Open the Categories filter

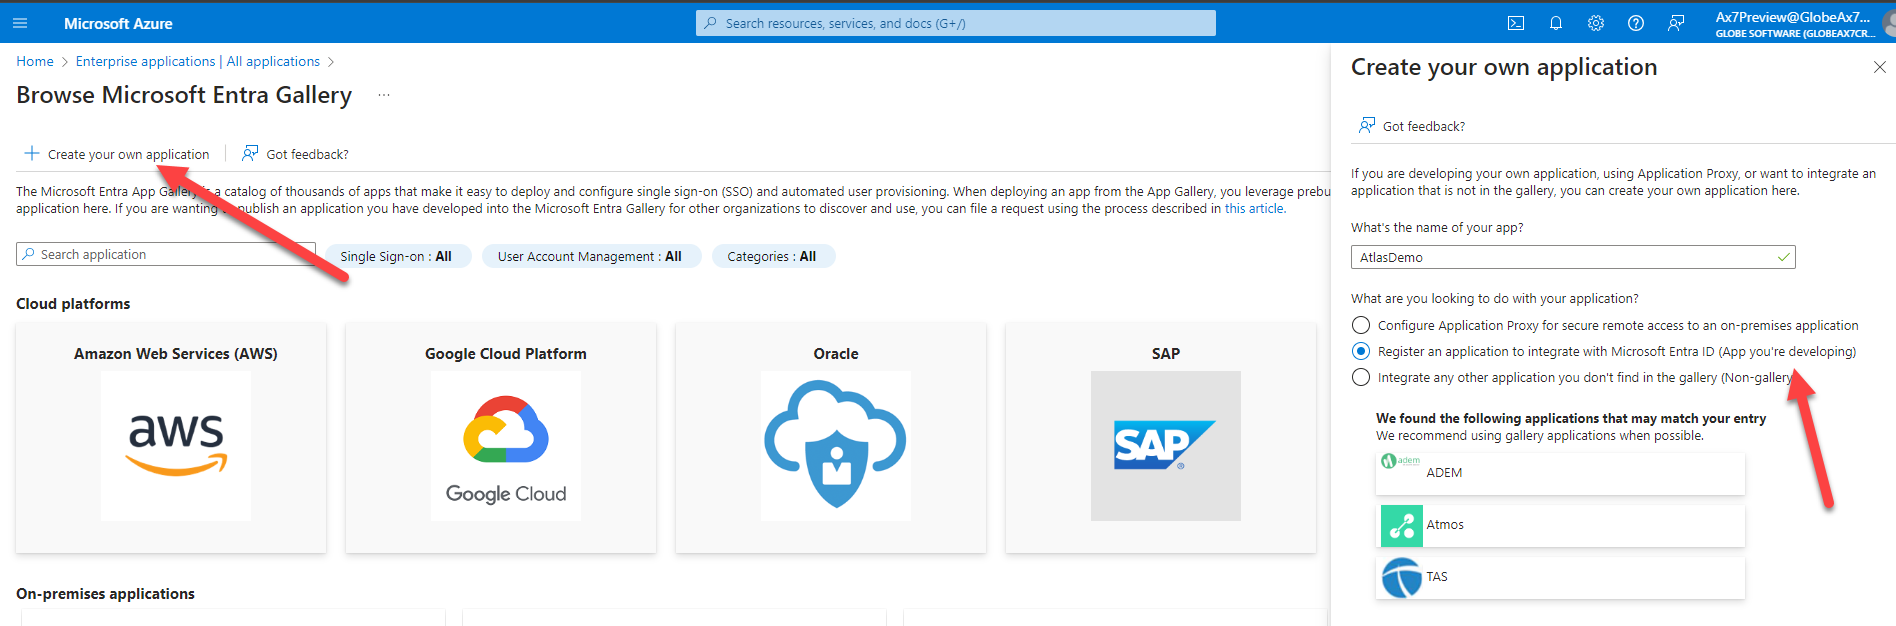[x=773, y=256]
